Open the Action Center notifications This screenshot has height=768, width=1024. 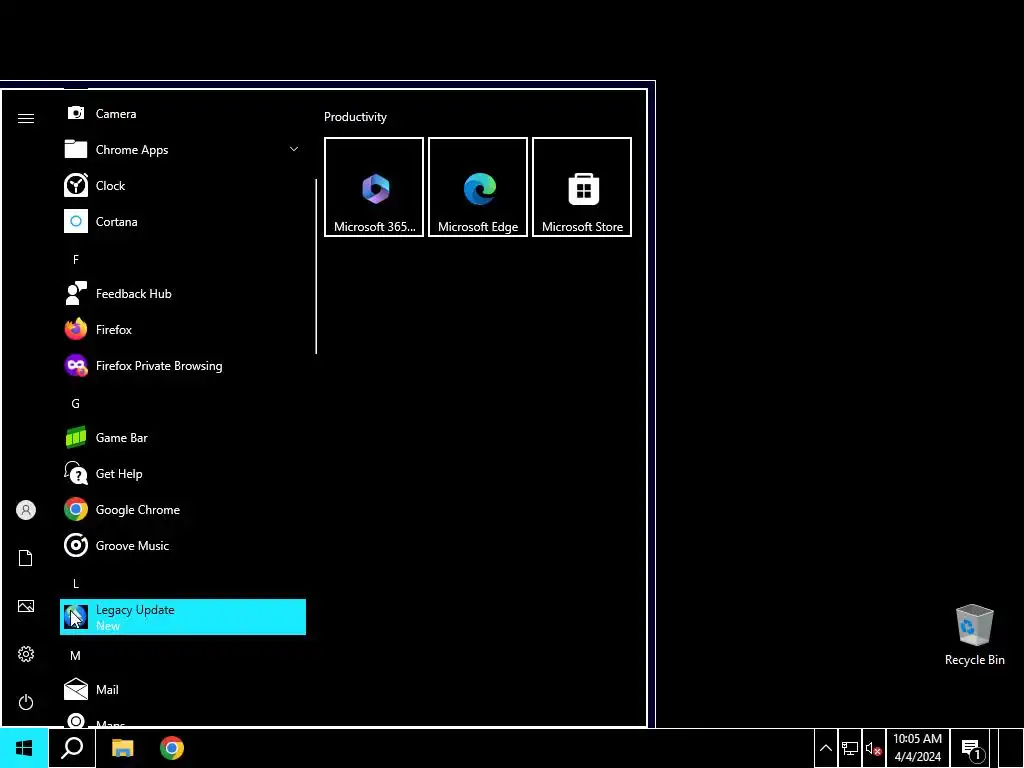tap(970, 748)
